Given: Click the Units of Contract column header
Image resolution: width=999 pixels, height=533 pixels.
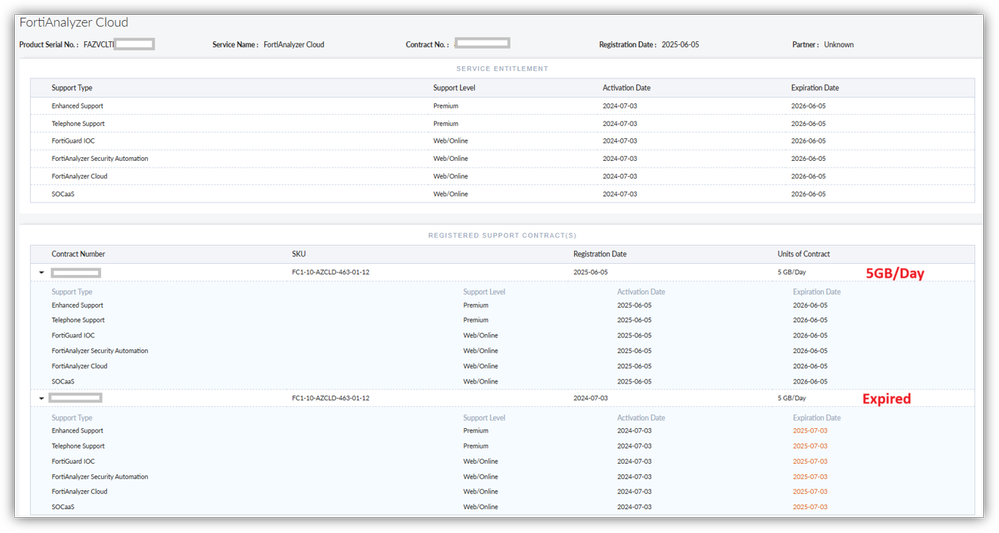Looking at the screenshot, I should coord(803,254).
